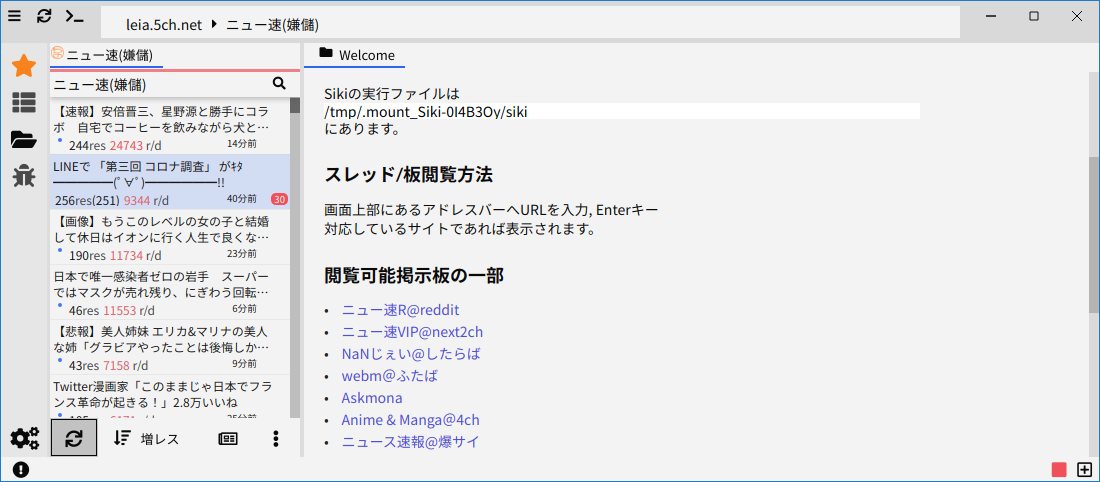Open the folder icon in sidebar

click(x=24, y=140)
